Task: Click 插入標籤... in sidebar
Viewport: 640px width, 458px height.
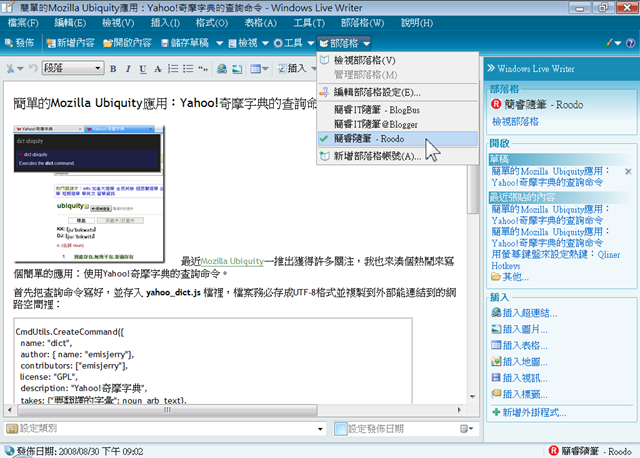Action: (520, 394)
